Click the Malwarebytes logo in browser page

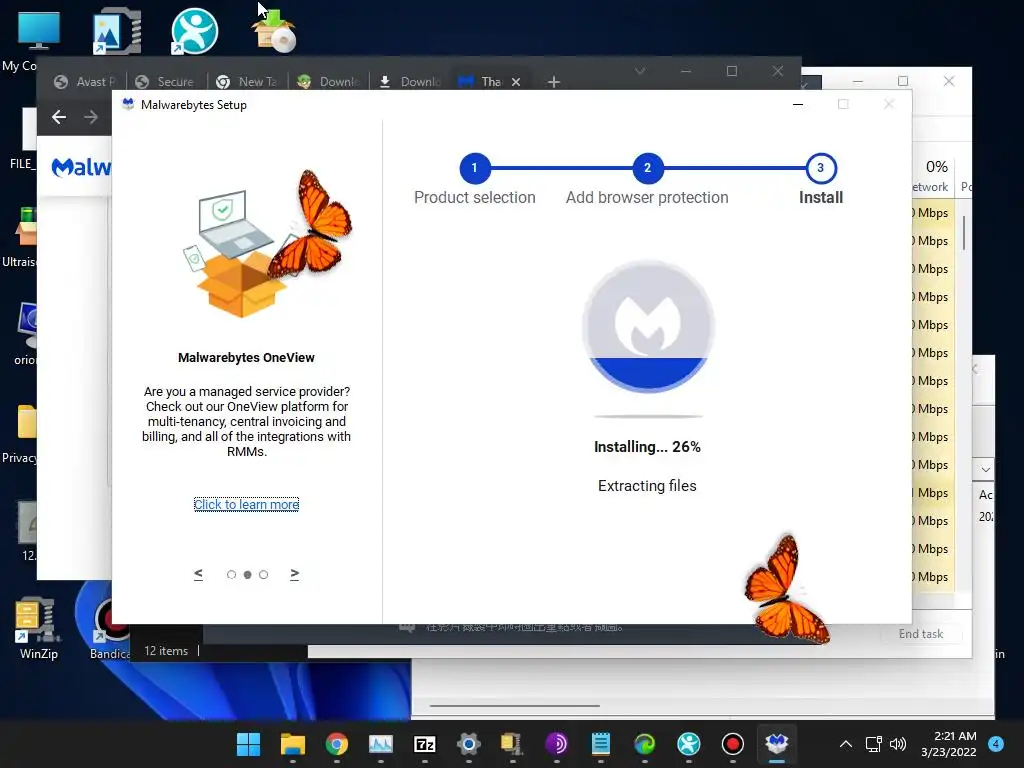(x=82, y=167)
